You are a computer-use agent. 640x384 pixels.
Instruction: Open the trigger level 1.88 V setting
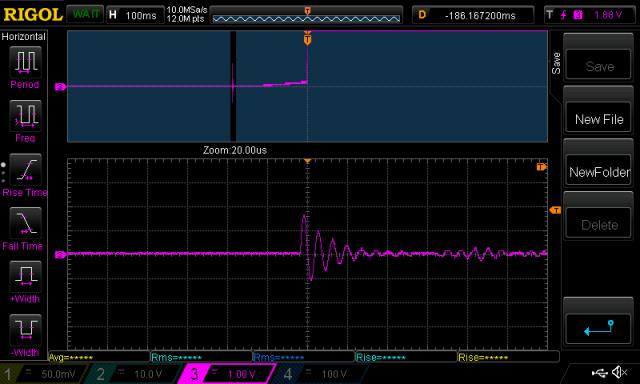coord(589,15)
